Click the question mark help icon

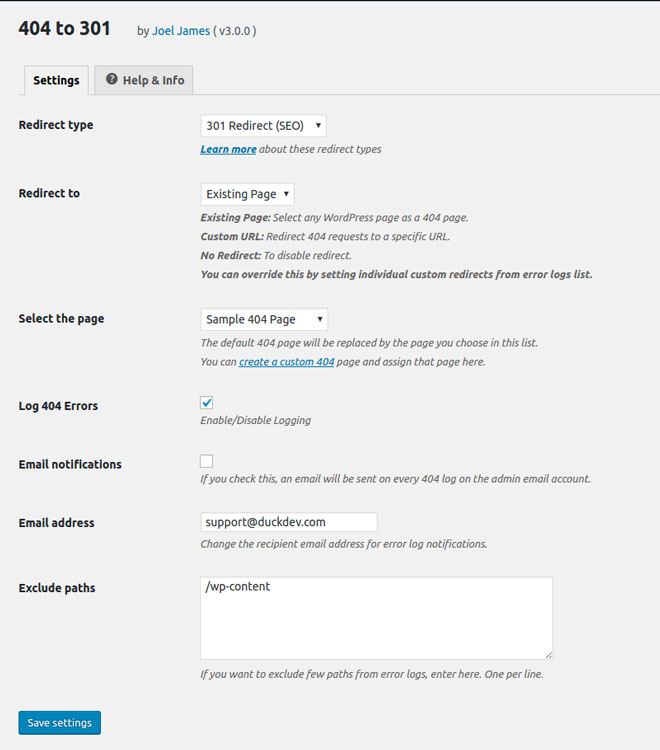coord(111,79)
